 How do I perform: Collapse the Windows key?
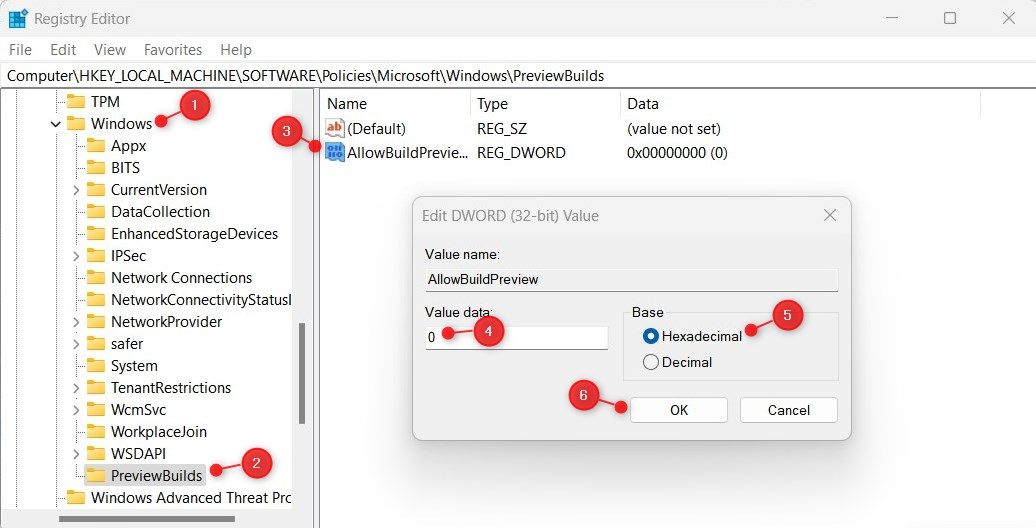56,124
